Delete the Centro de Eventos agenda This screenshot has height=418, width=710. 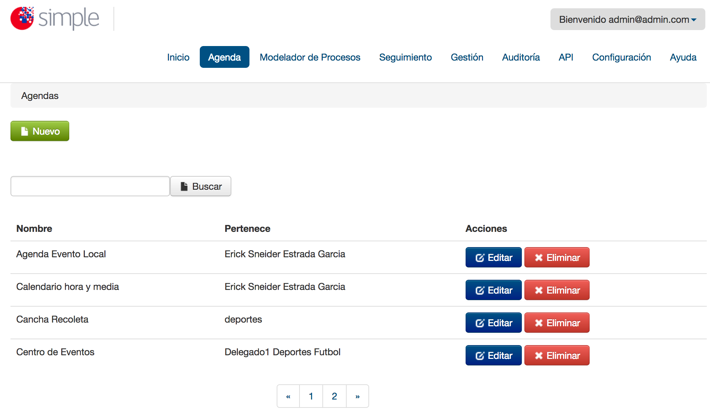(x=557, y=355)
